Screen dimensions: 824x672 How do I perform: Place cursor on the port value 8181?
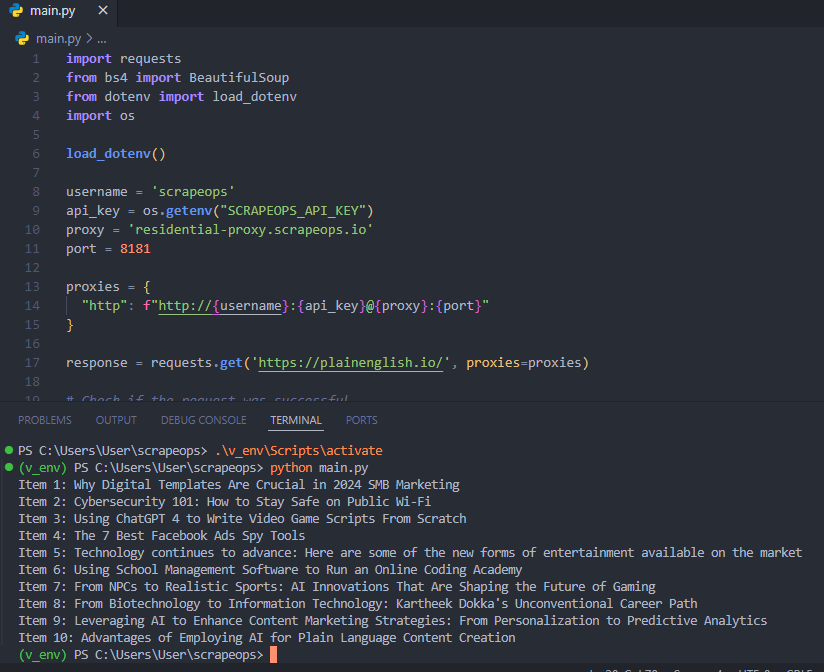point(134,249)
